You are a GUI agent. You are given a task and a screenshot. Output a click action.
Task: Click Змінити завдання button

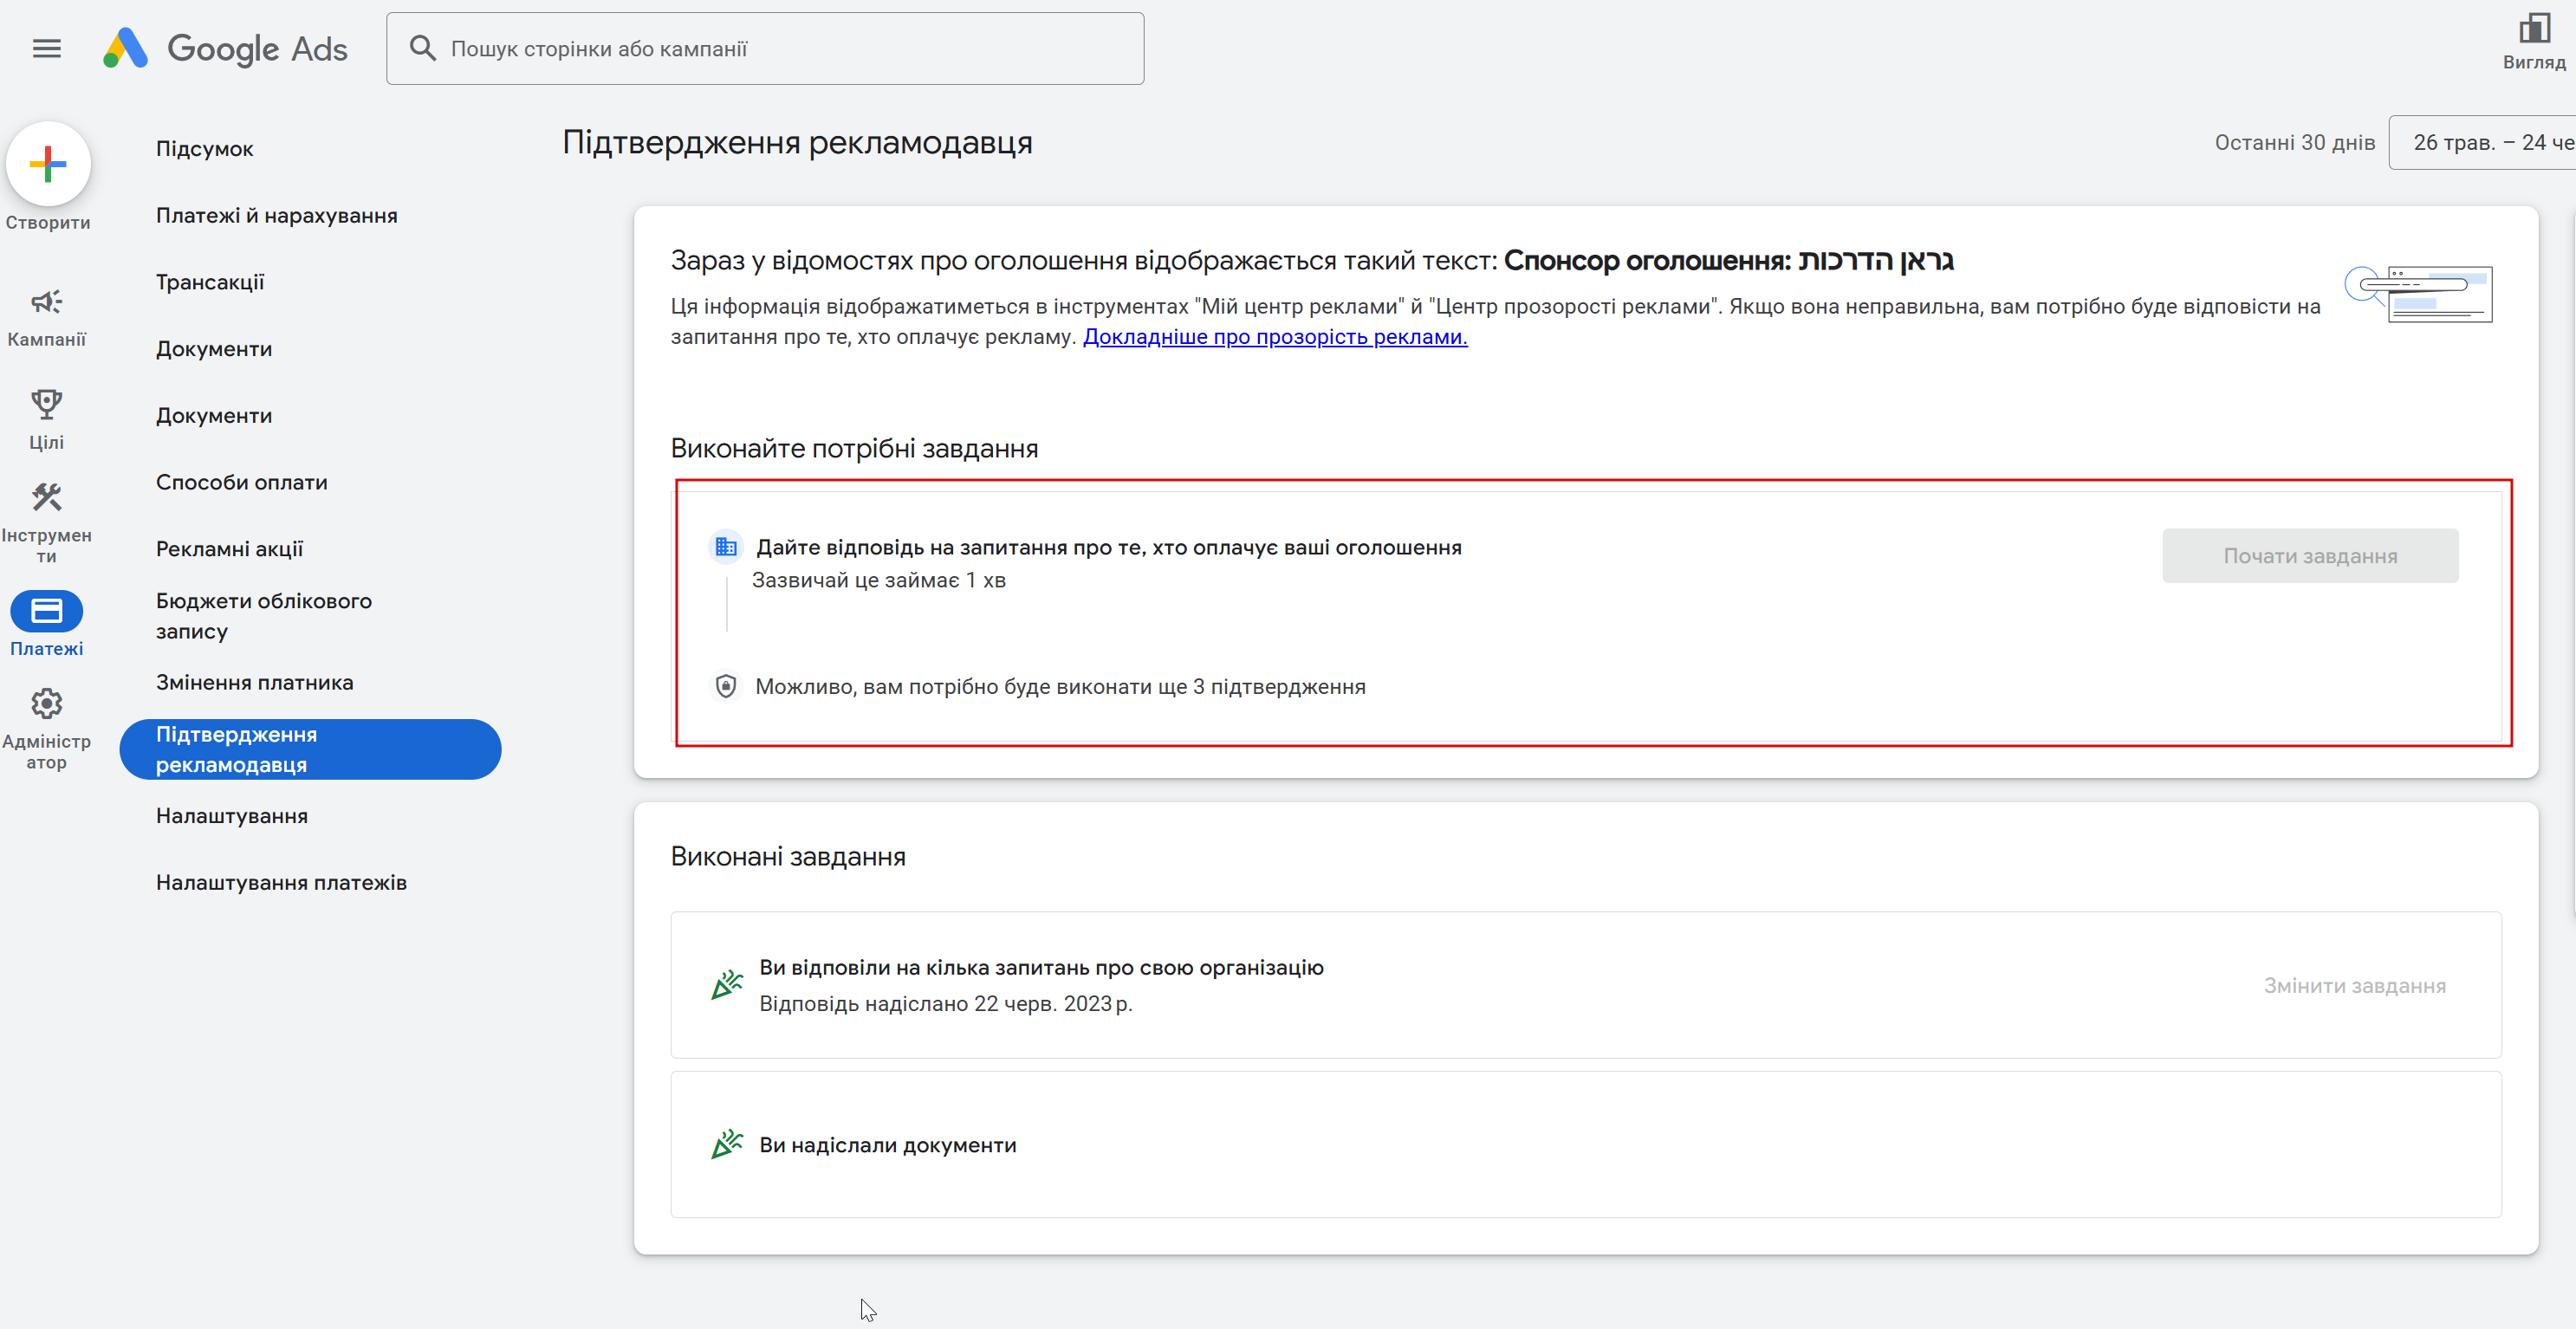[x=2354, y=986]
